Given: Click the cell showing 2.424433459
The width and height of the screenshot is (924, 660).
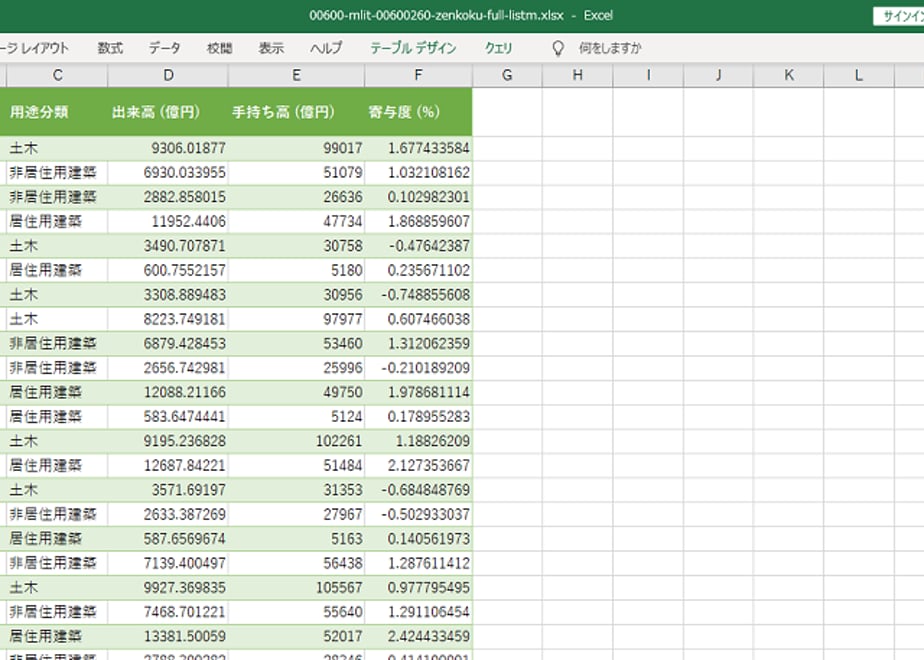Looking at the screenshot, I should tap(418, 636).
